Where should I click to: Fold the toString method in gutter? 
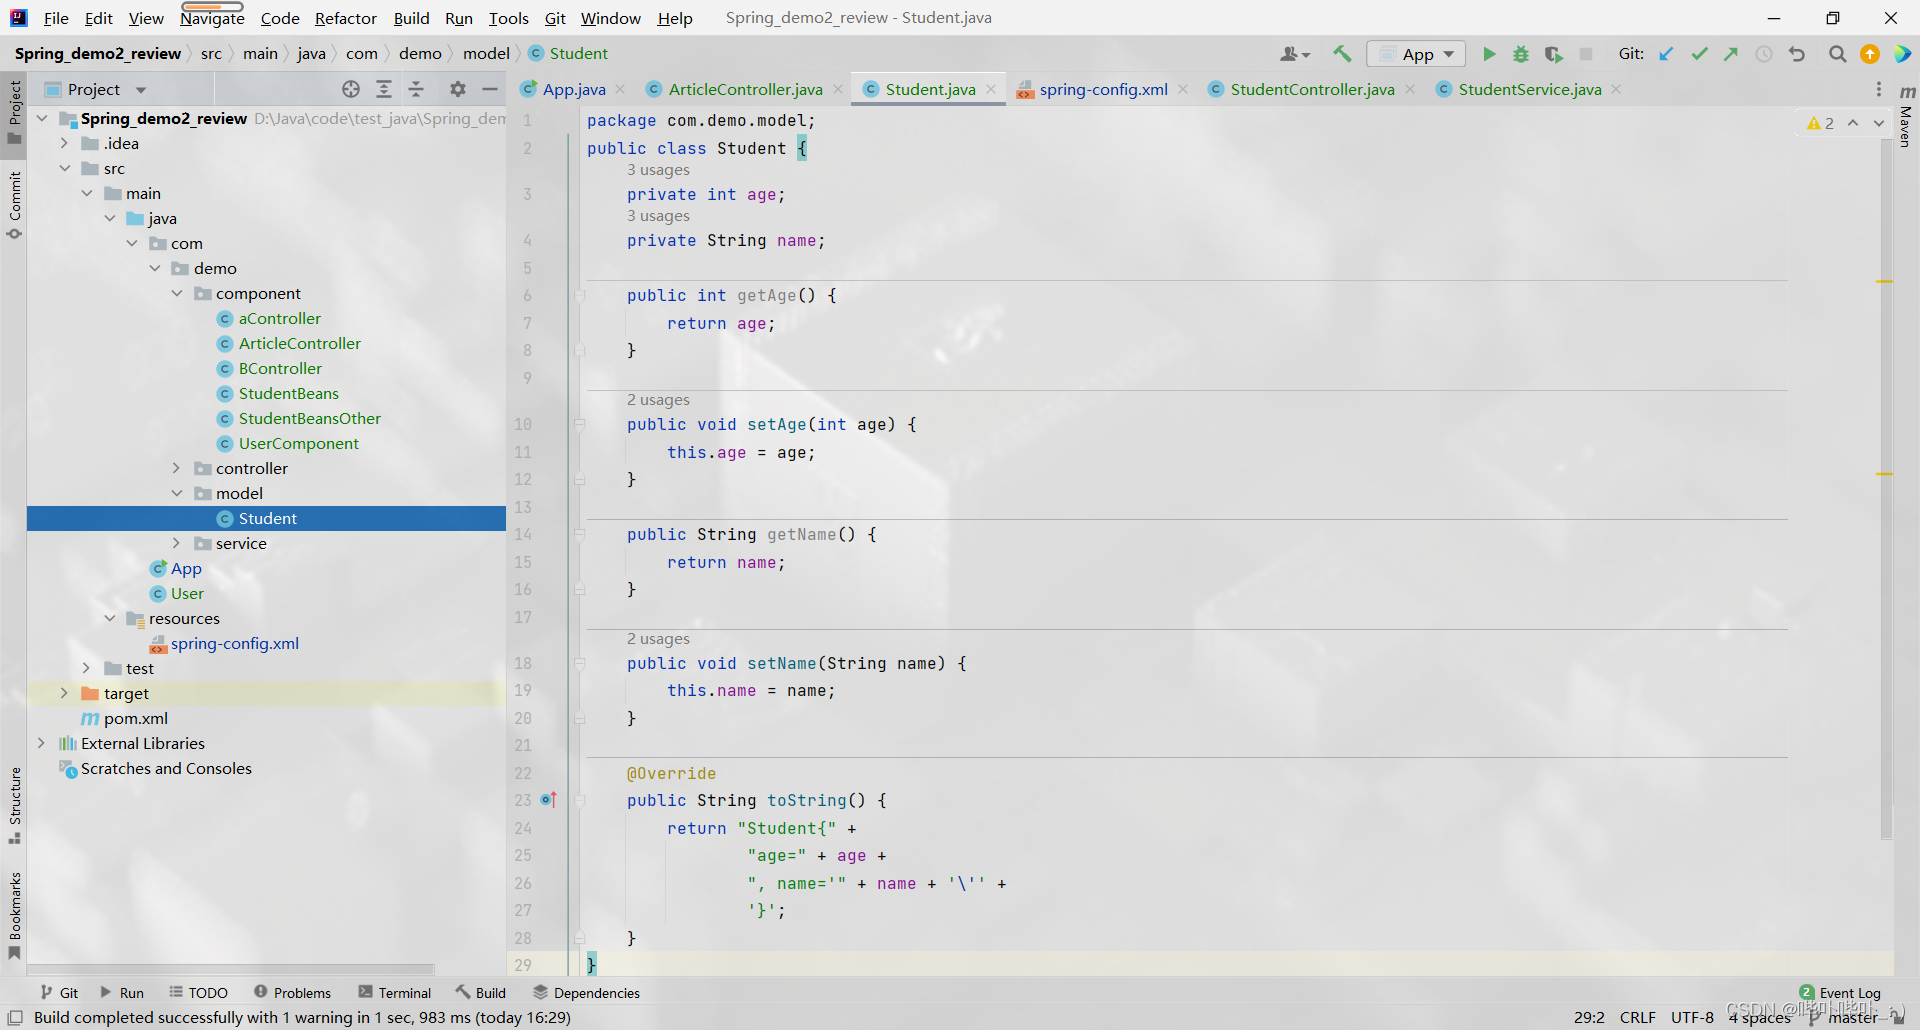click(x=579, y=800)
